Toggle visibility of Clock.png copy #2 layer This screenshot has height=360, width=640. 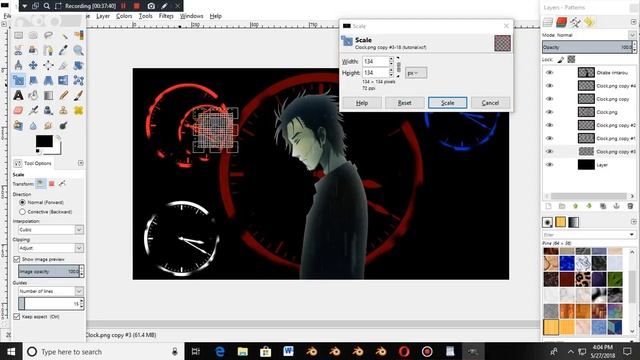pos(549,125)
